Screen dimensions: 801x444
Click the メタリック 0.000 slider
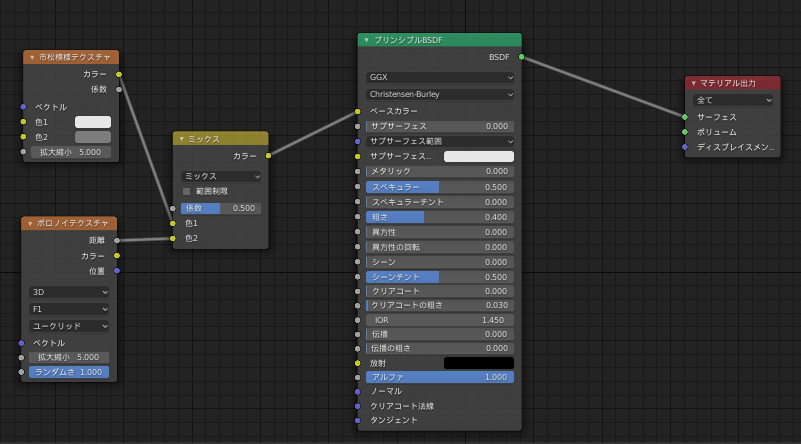(440, 171)
